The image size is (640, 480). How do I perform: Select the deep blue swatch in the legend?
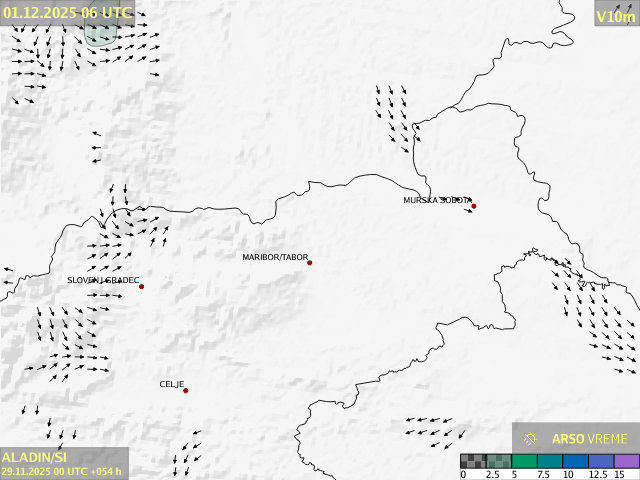click(575, 461)
